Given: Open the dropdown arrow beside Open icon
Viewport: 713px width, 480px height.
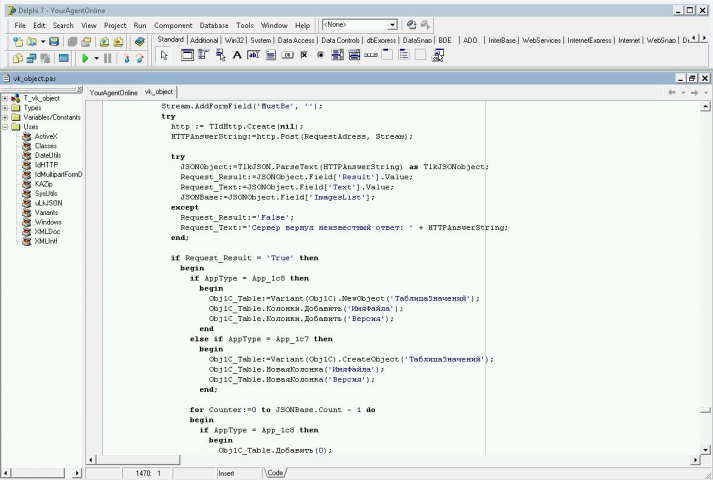Looking at the screenshot, I should pyautogui.click(x=43, y=42).
